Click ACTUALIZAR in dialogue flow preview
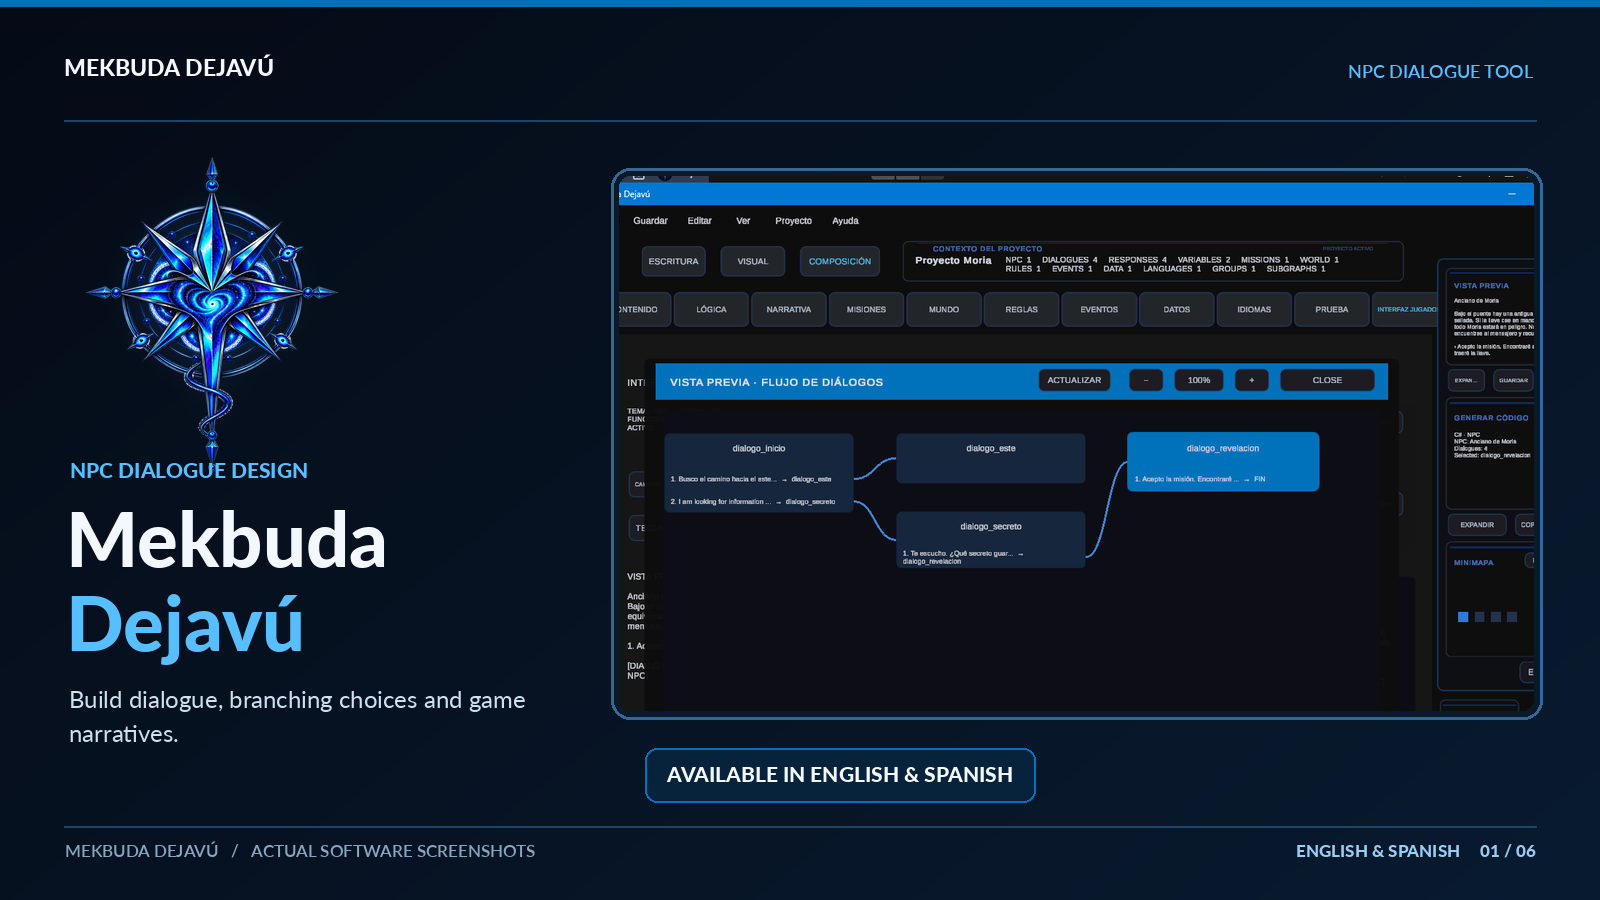Image resolution: width=1600 pixels, height=900 pixels. point(1074,380)
